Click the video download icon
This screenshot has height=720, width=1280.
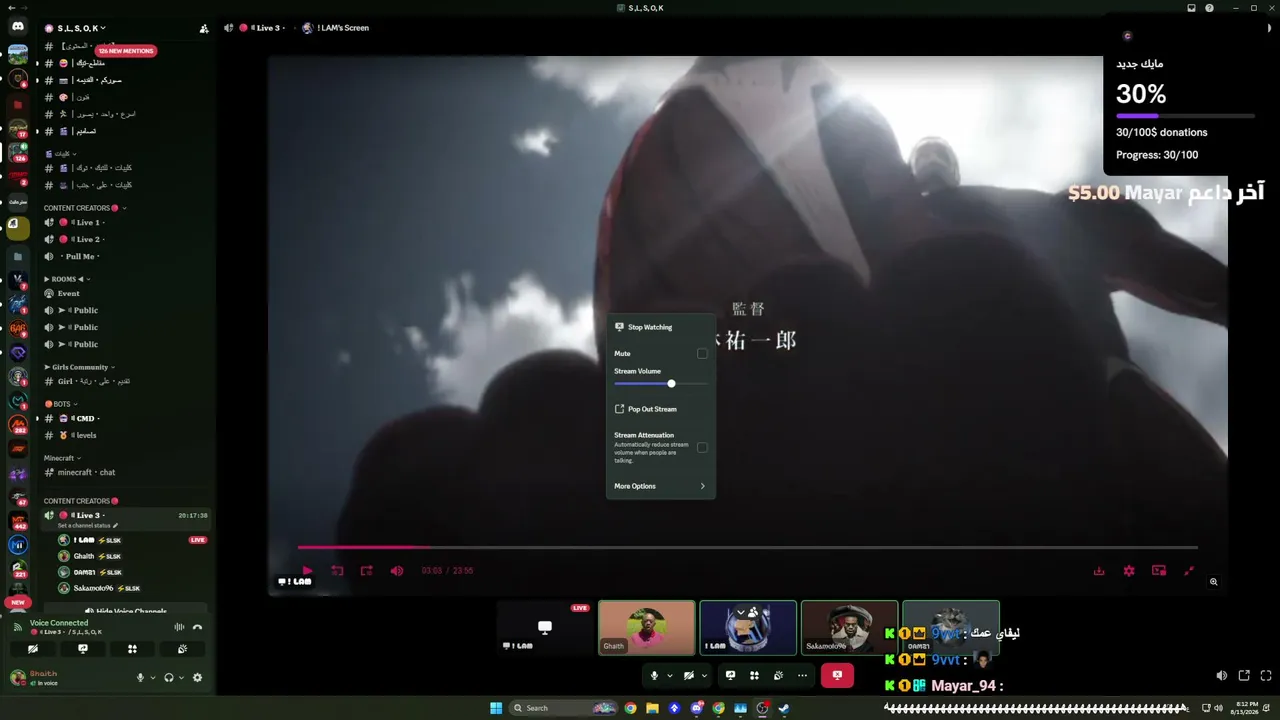pyautogui.click(x=1099, y=571)
